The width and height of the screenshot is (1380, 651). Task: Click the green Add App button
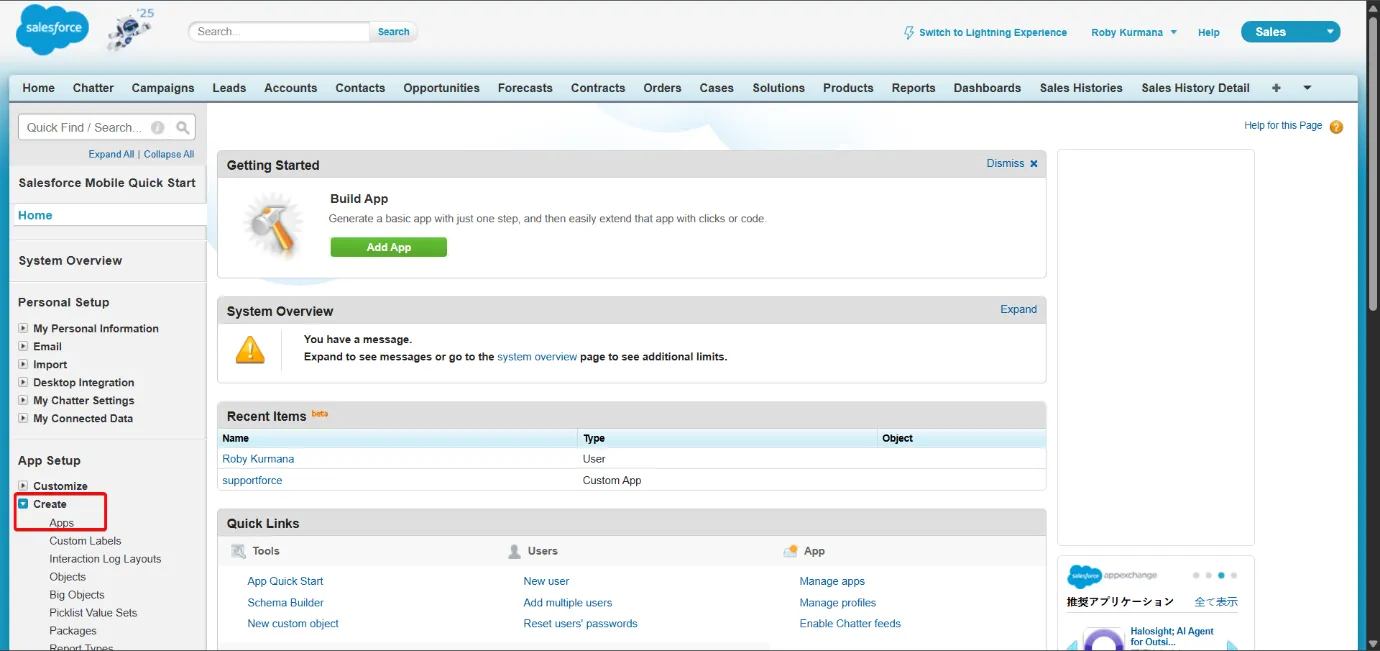point(388,247)
